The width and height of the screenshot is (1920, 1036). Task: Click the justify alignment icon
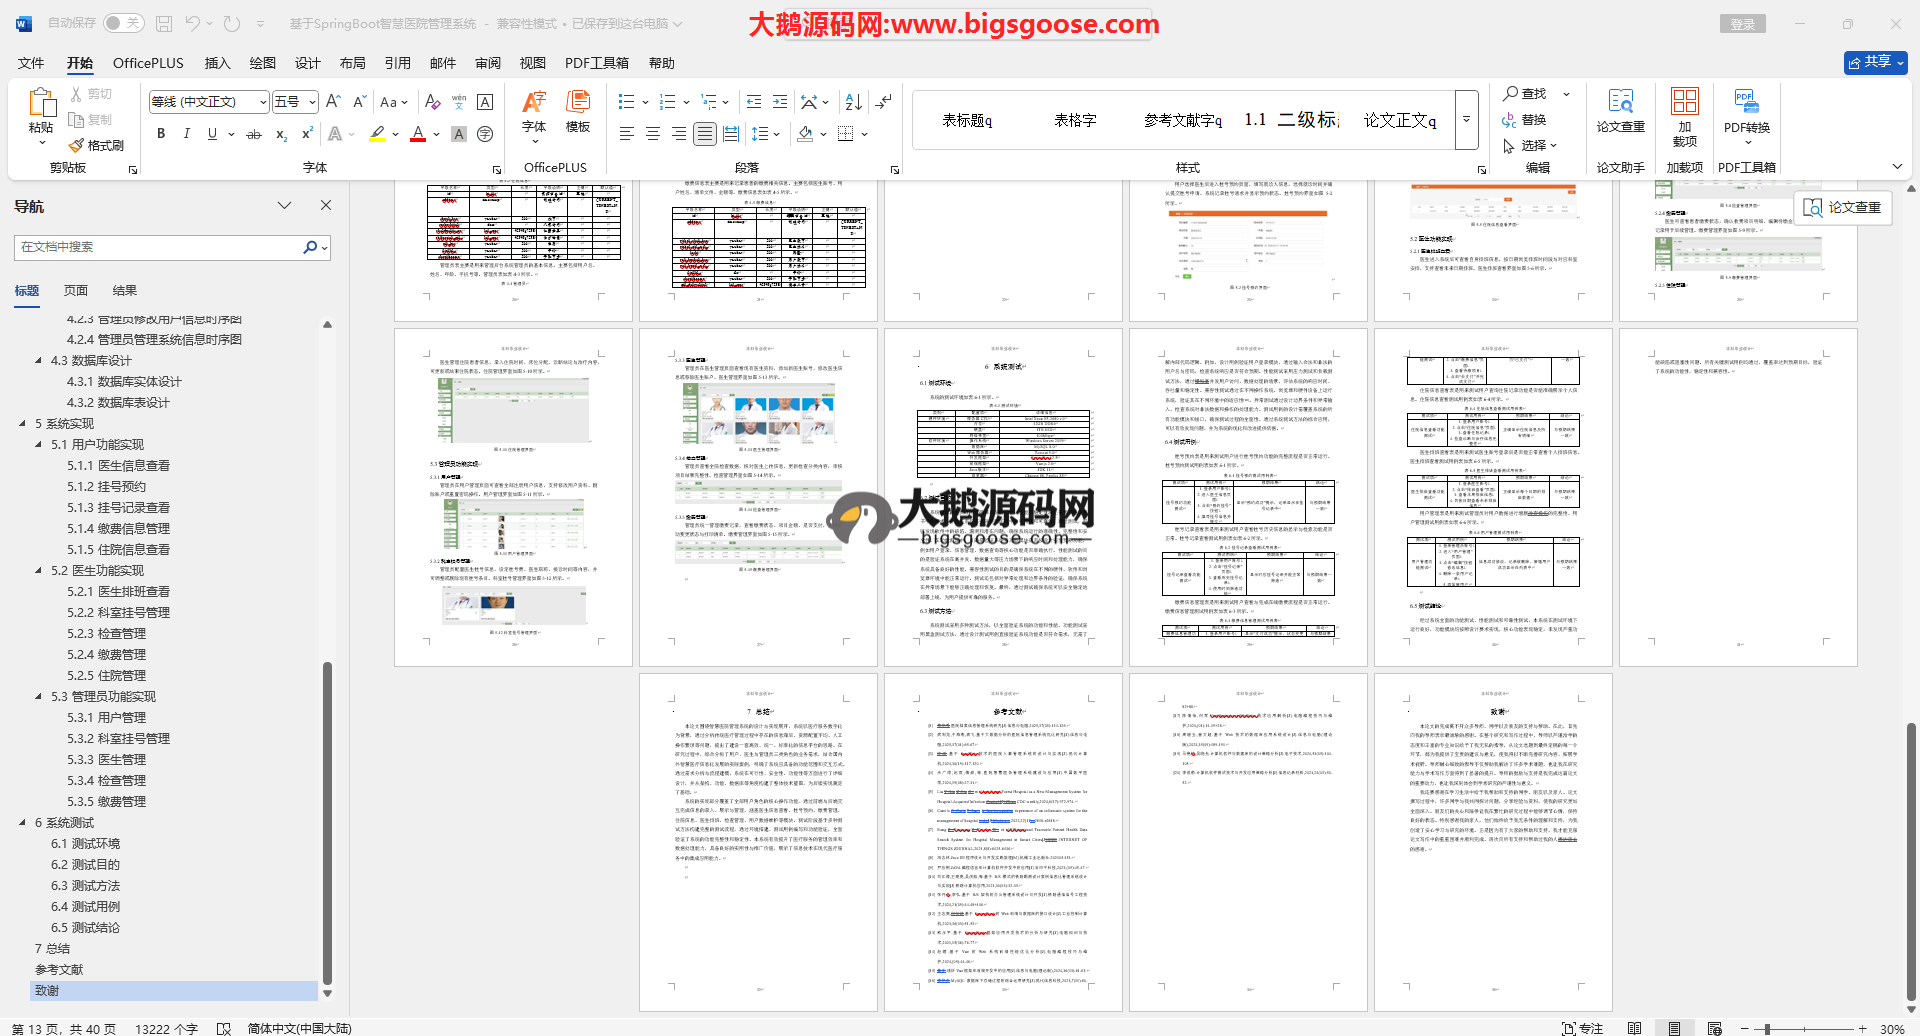click(x=705, y=134)
